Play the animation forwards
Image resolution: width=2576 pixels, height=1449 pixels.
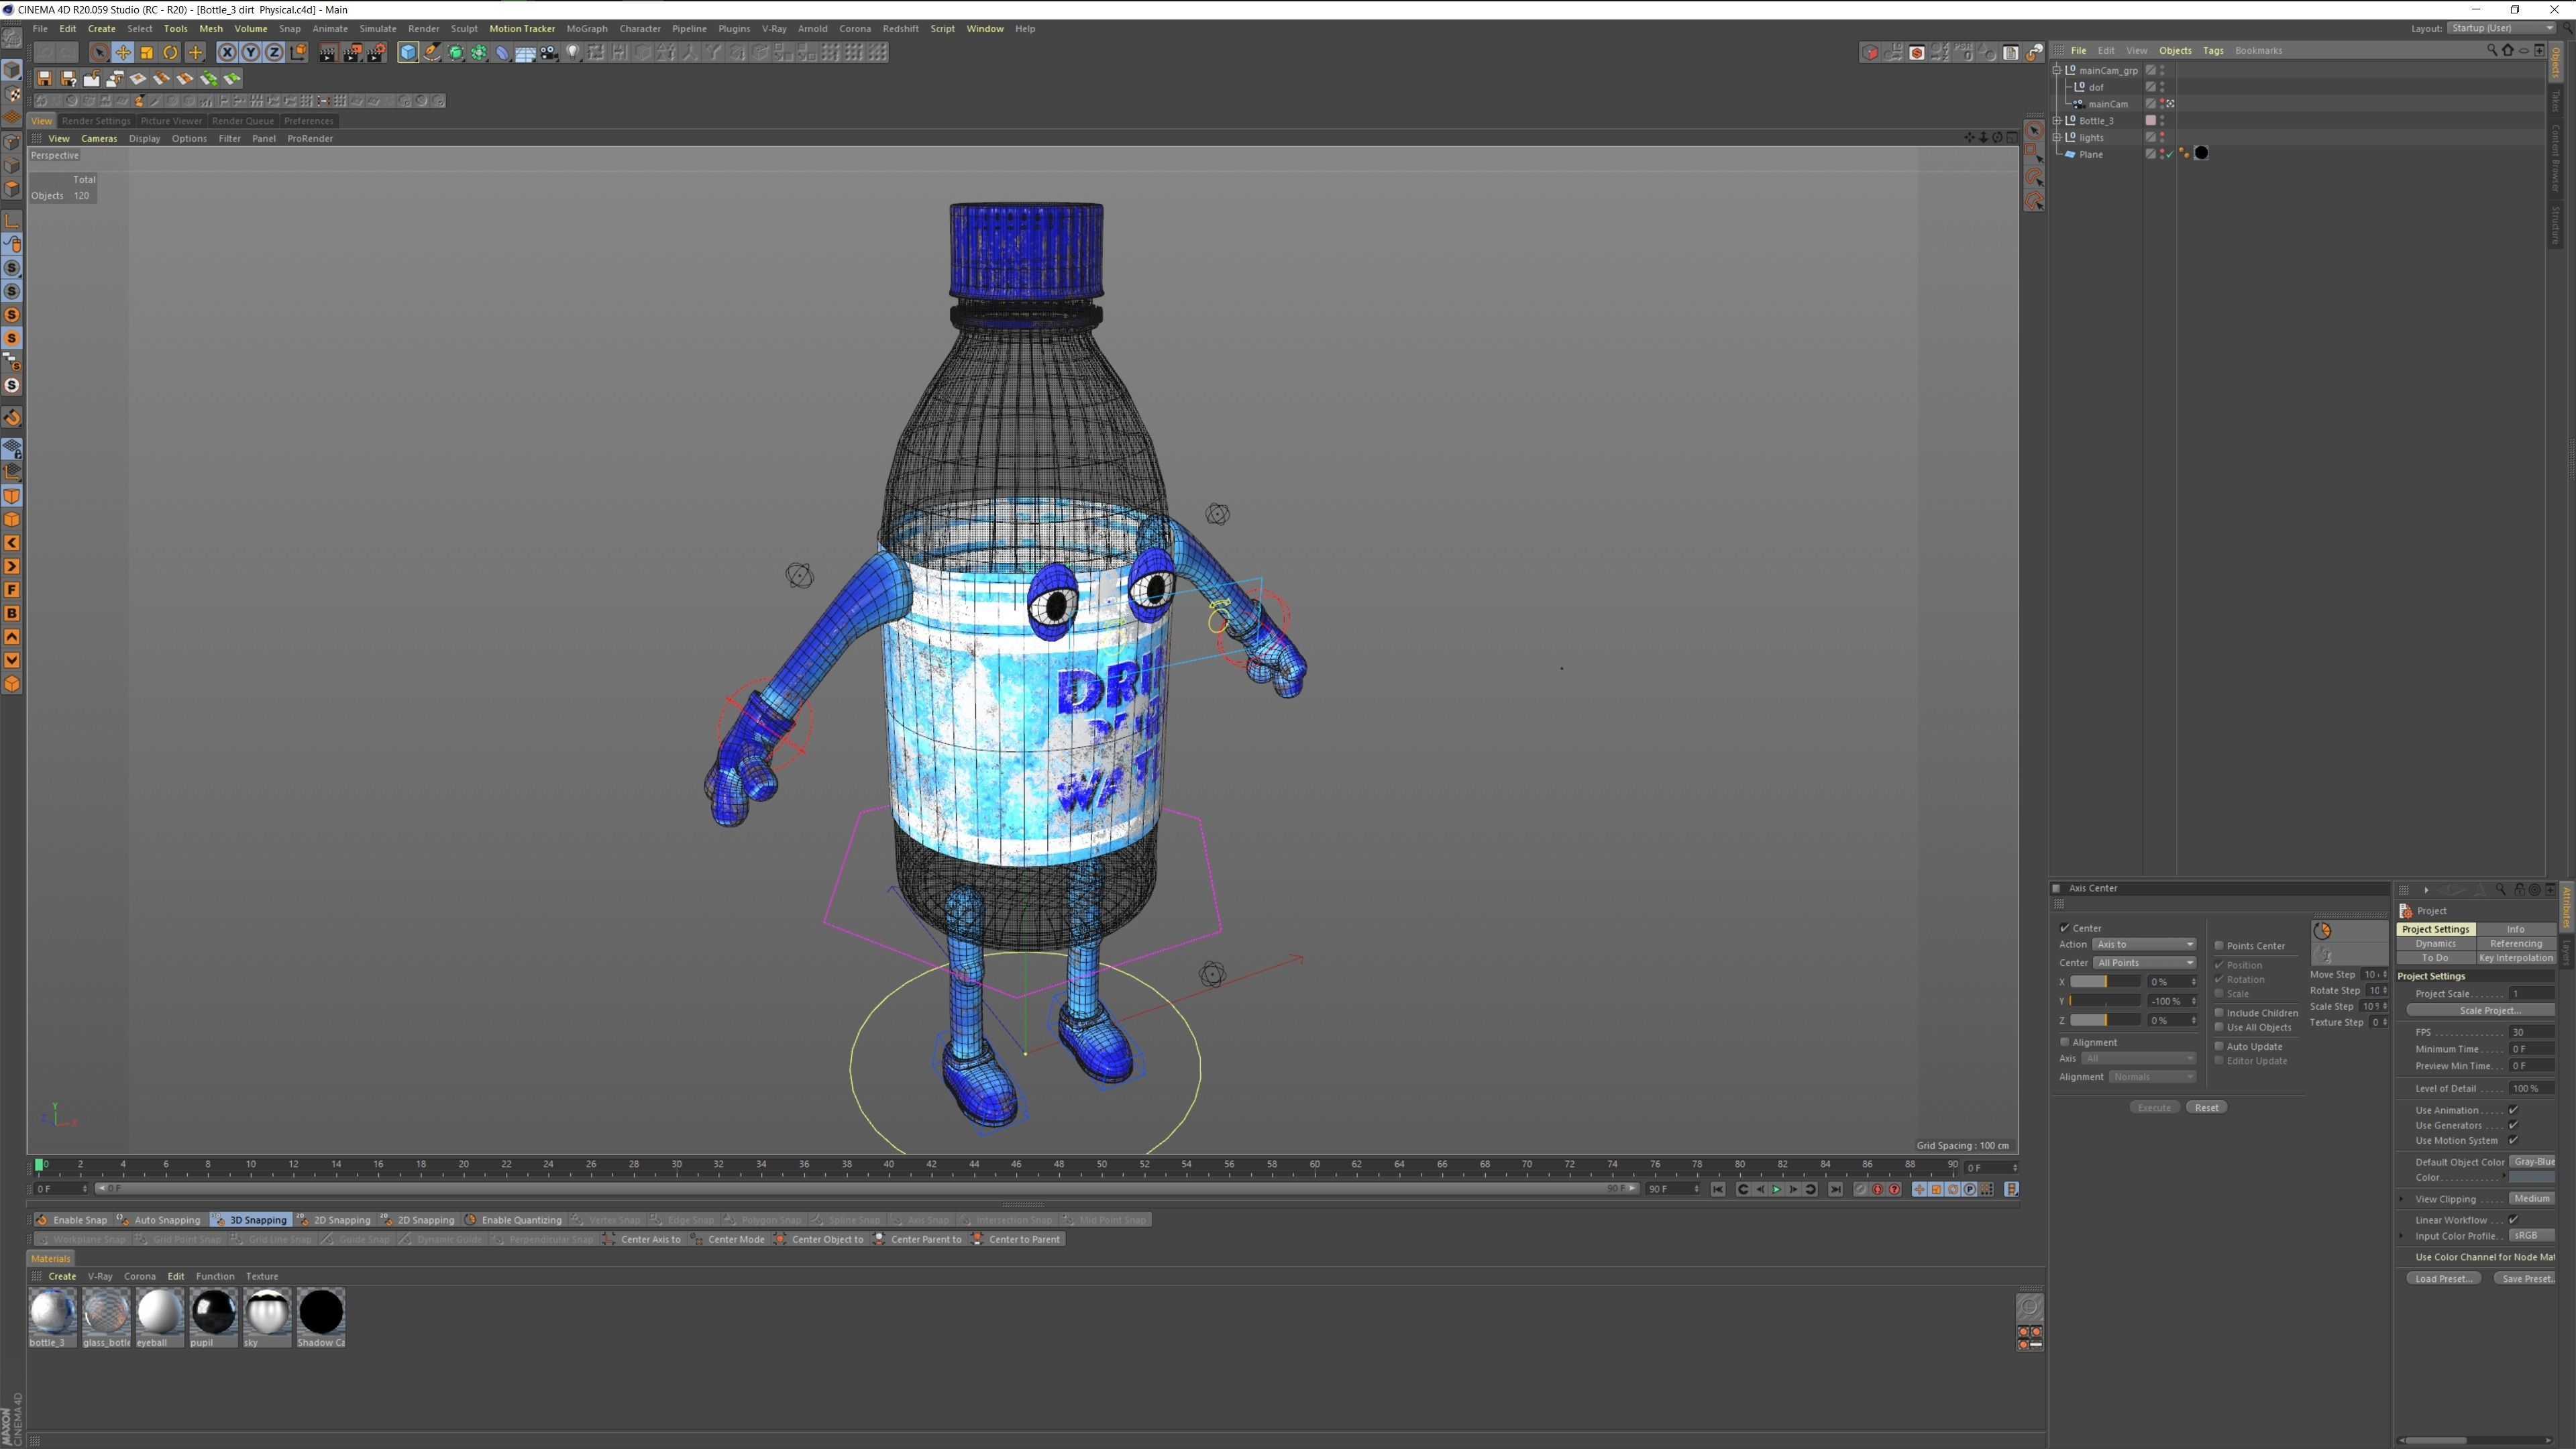point(1776,1189)
